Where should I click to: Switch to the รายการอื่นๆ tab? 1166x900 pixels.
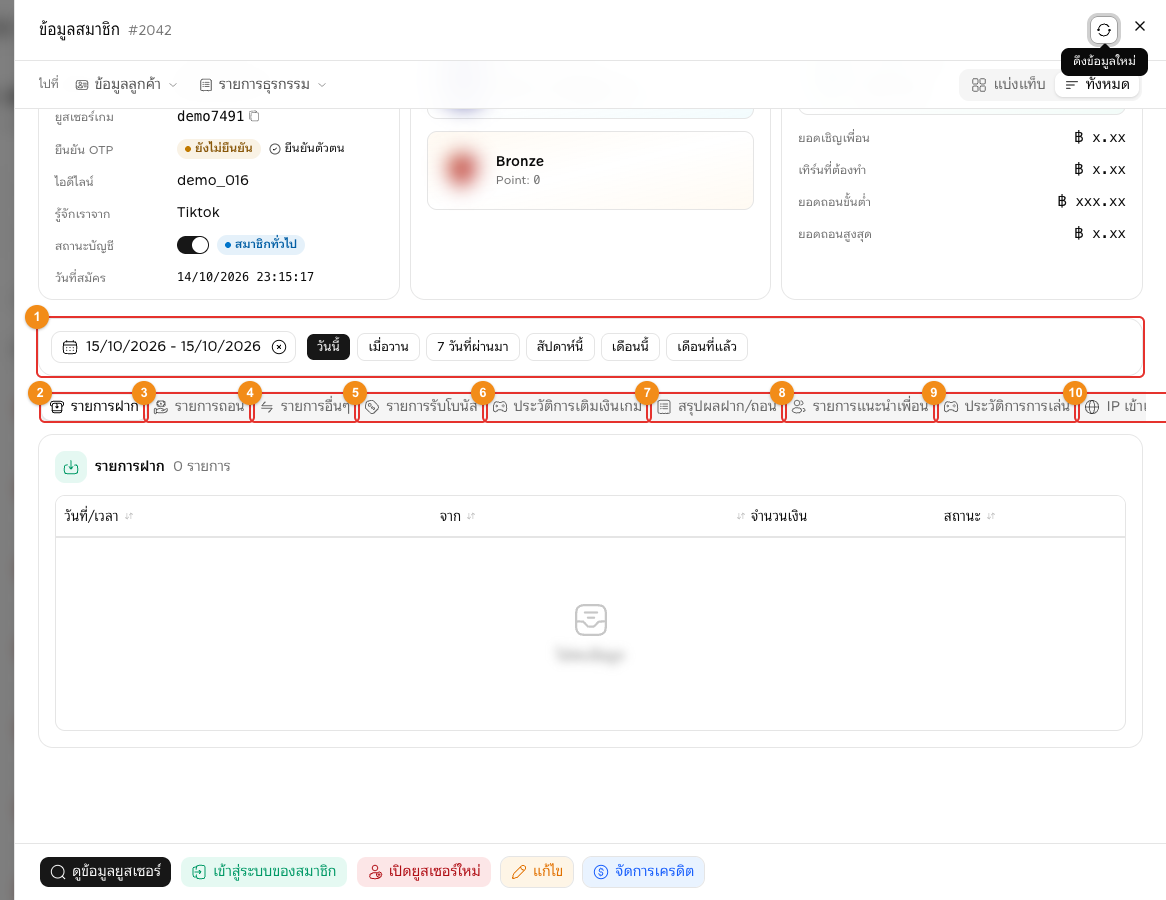tap(305, 407)
